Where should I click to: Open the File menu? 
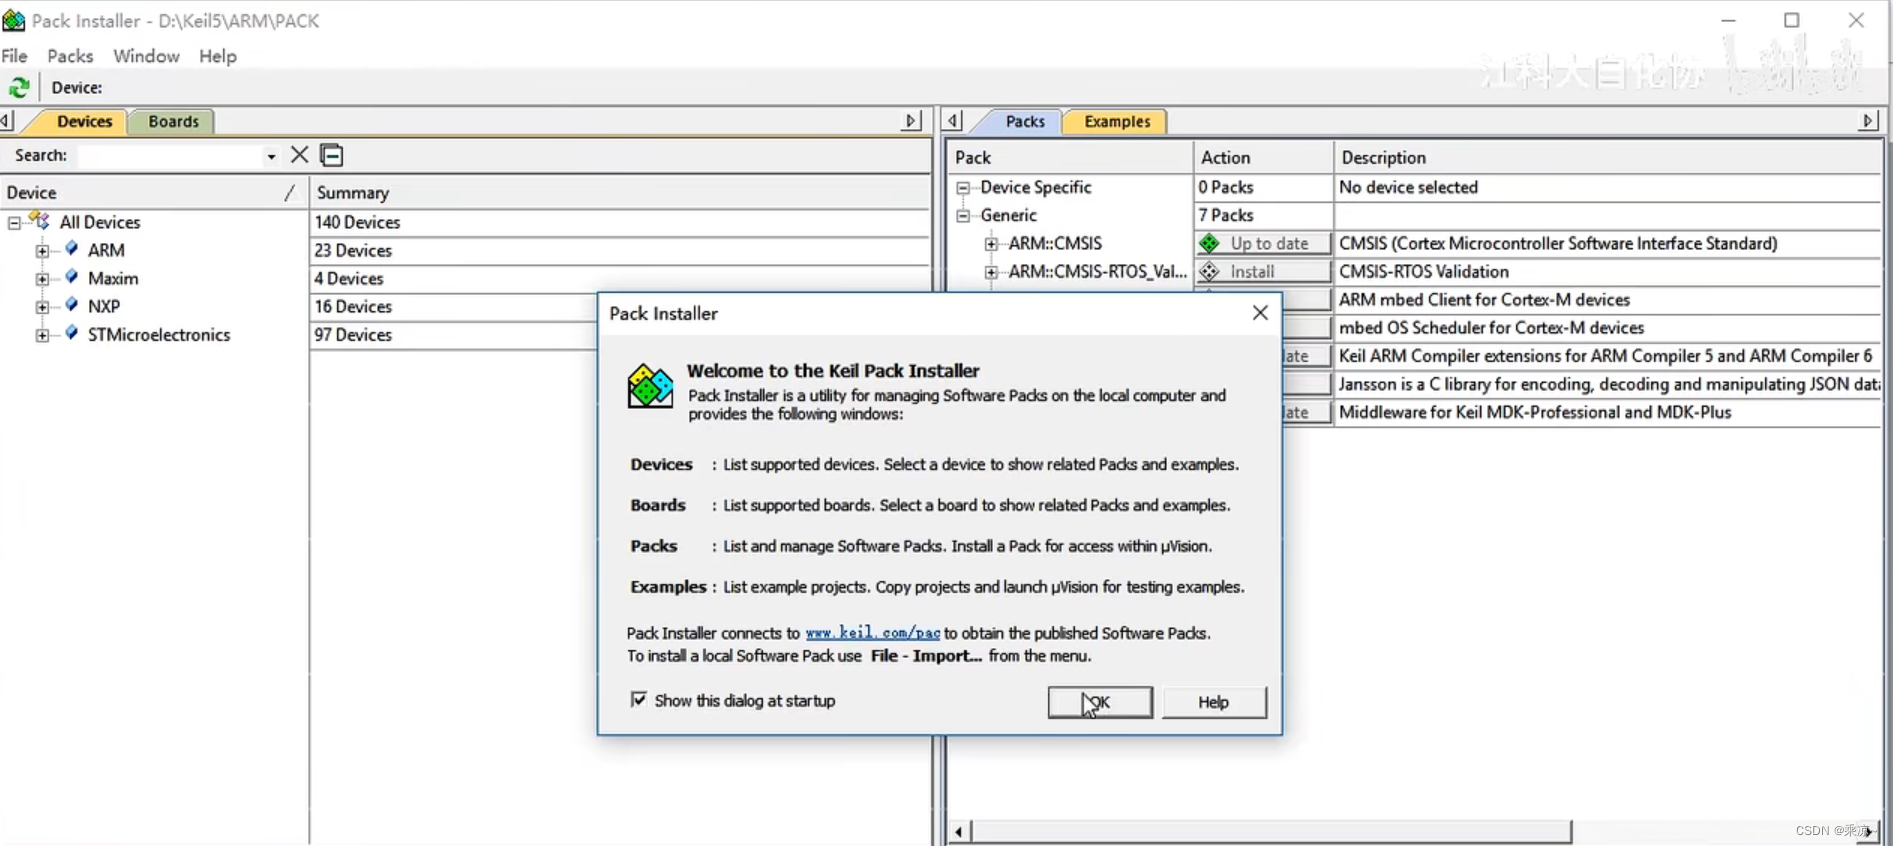tap(15, 56)
